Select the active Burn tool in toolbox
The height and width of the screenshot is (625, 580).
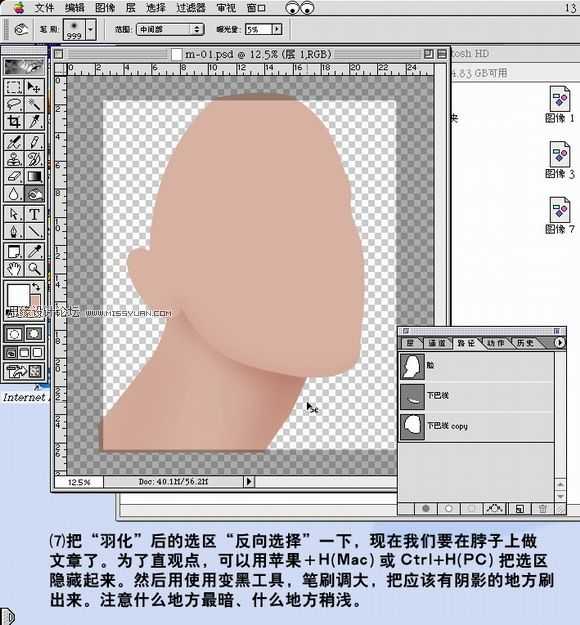coord(34,194)
